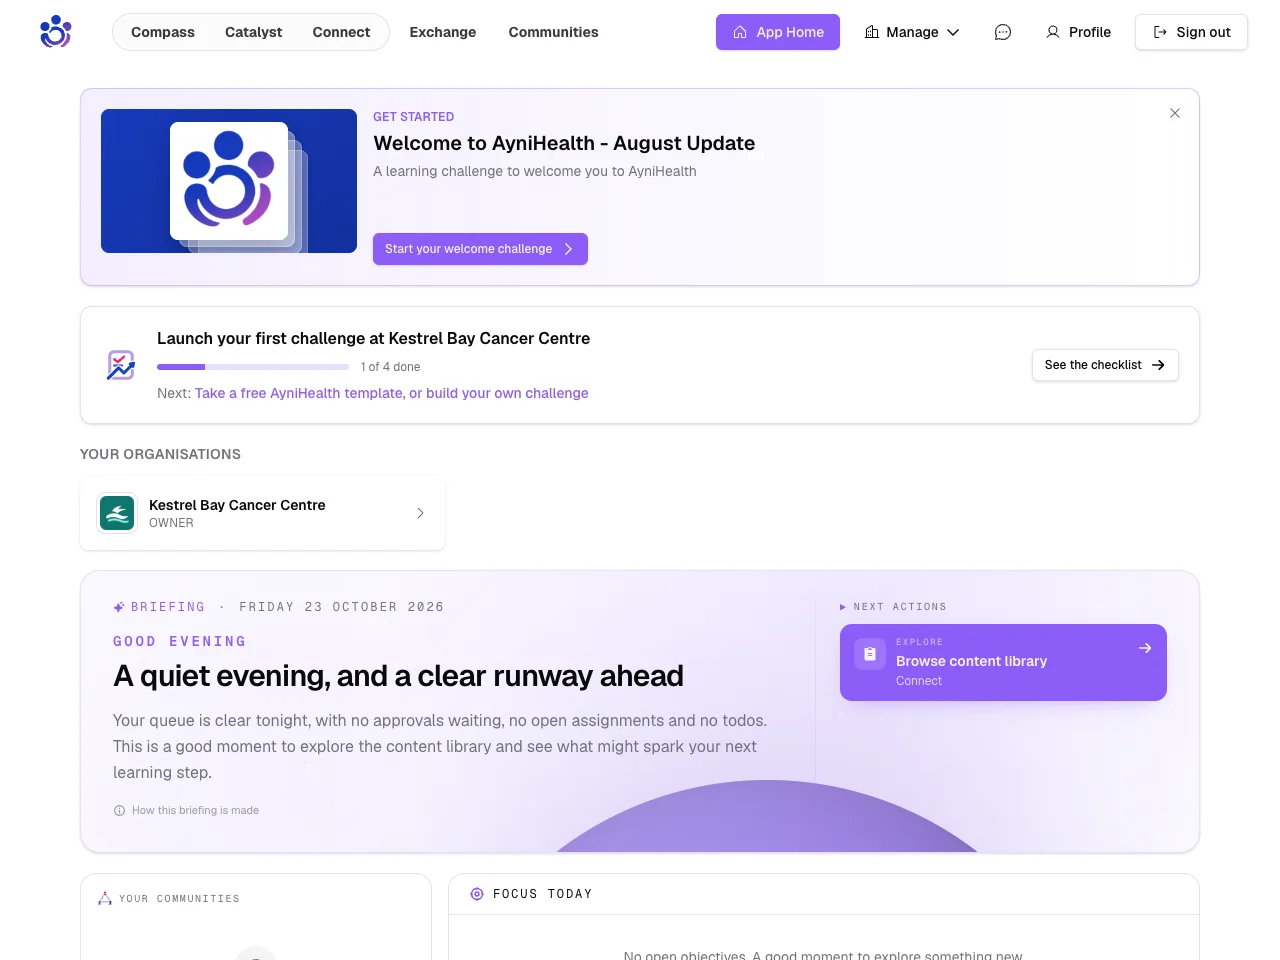Click the Next Actions label
The width and height of the screenshot is (1280, 960).
click(899, 607)
